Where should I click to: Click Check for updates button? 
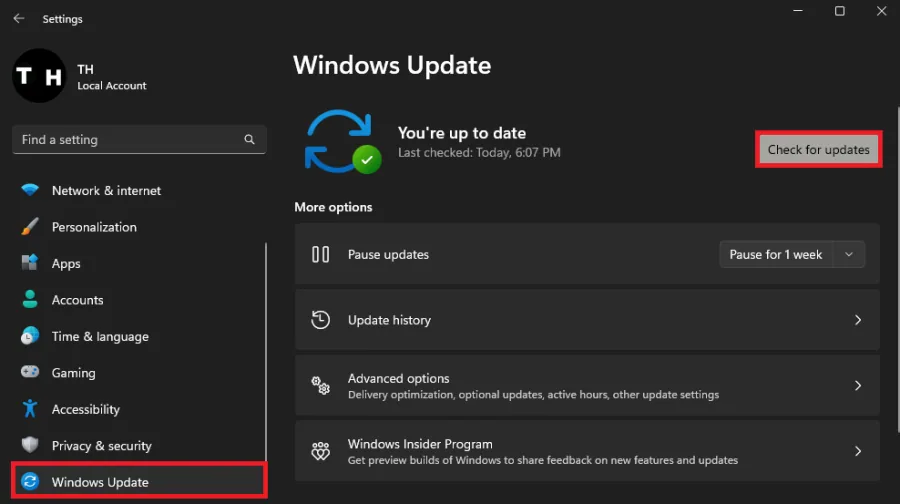tap(818, 149)
